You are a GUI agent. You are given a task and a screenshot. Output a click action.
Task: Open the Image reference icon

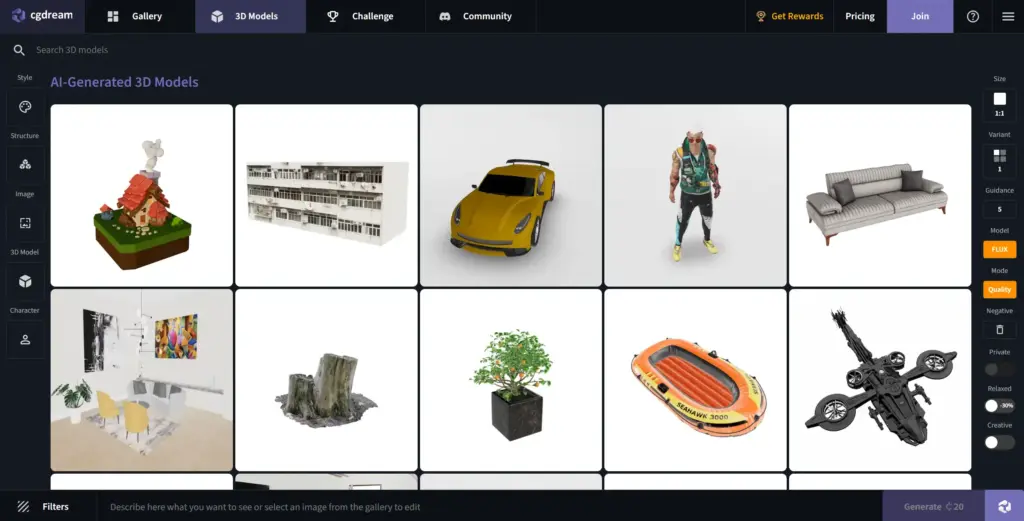pos(25,223)
